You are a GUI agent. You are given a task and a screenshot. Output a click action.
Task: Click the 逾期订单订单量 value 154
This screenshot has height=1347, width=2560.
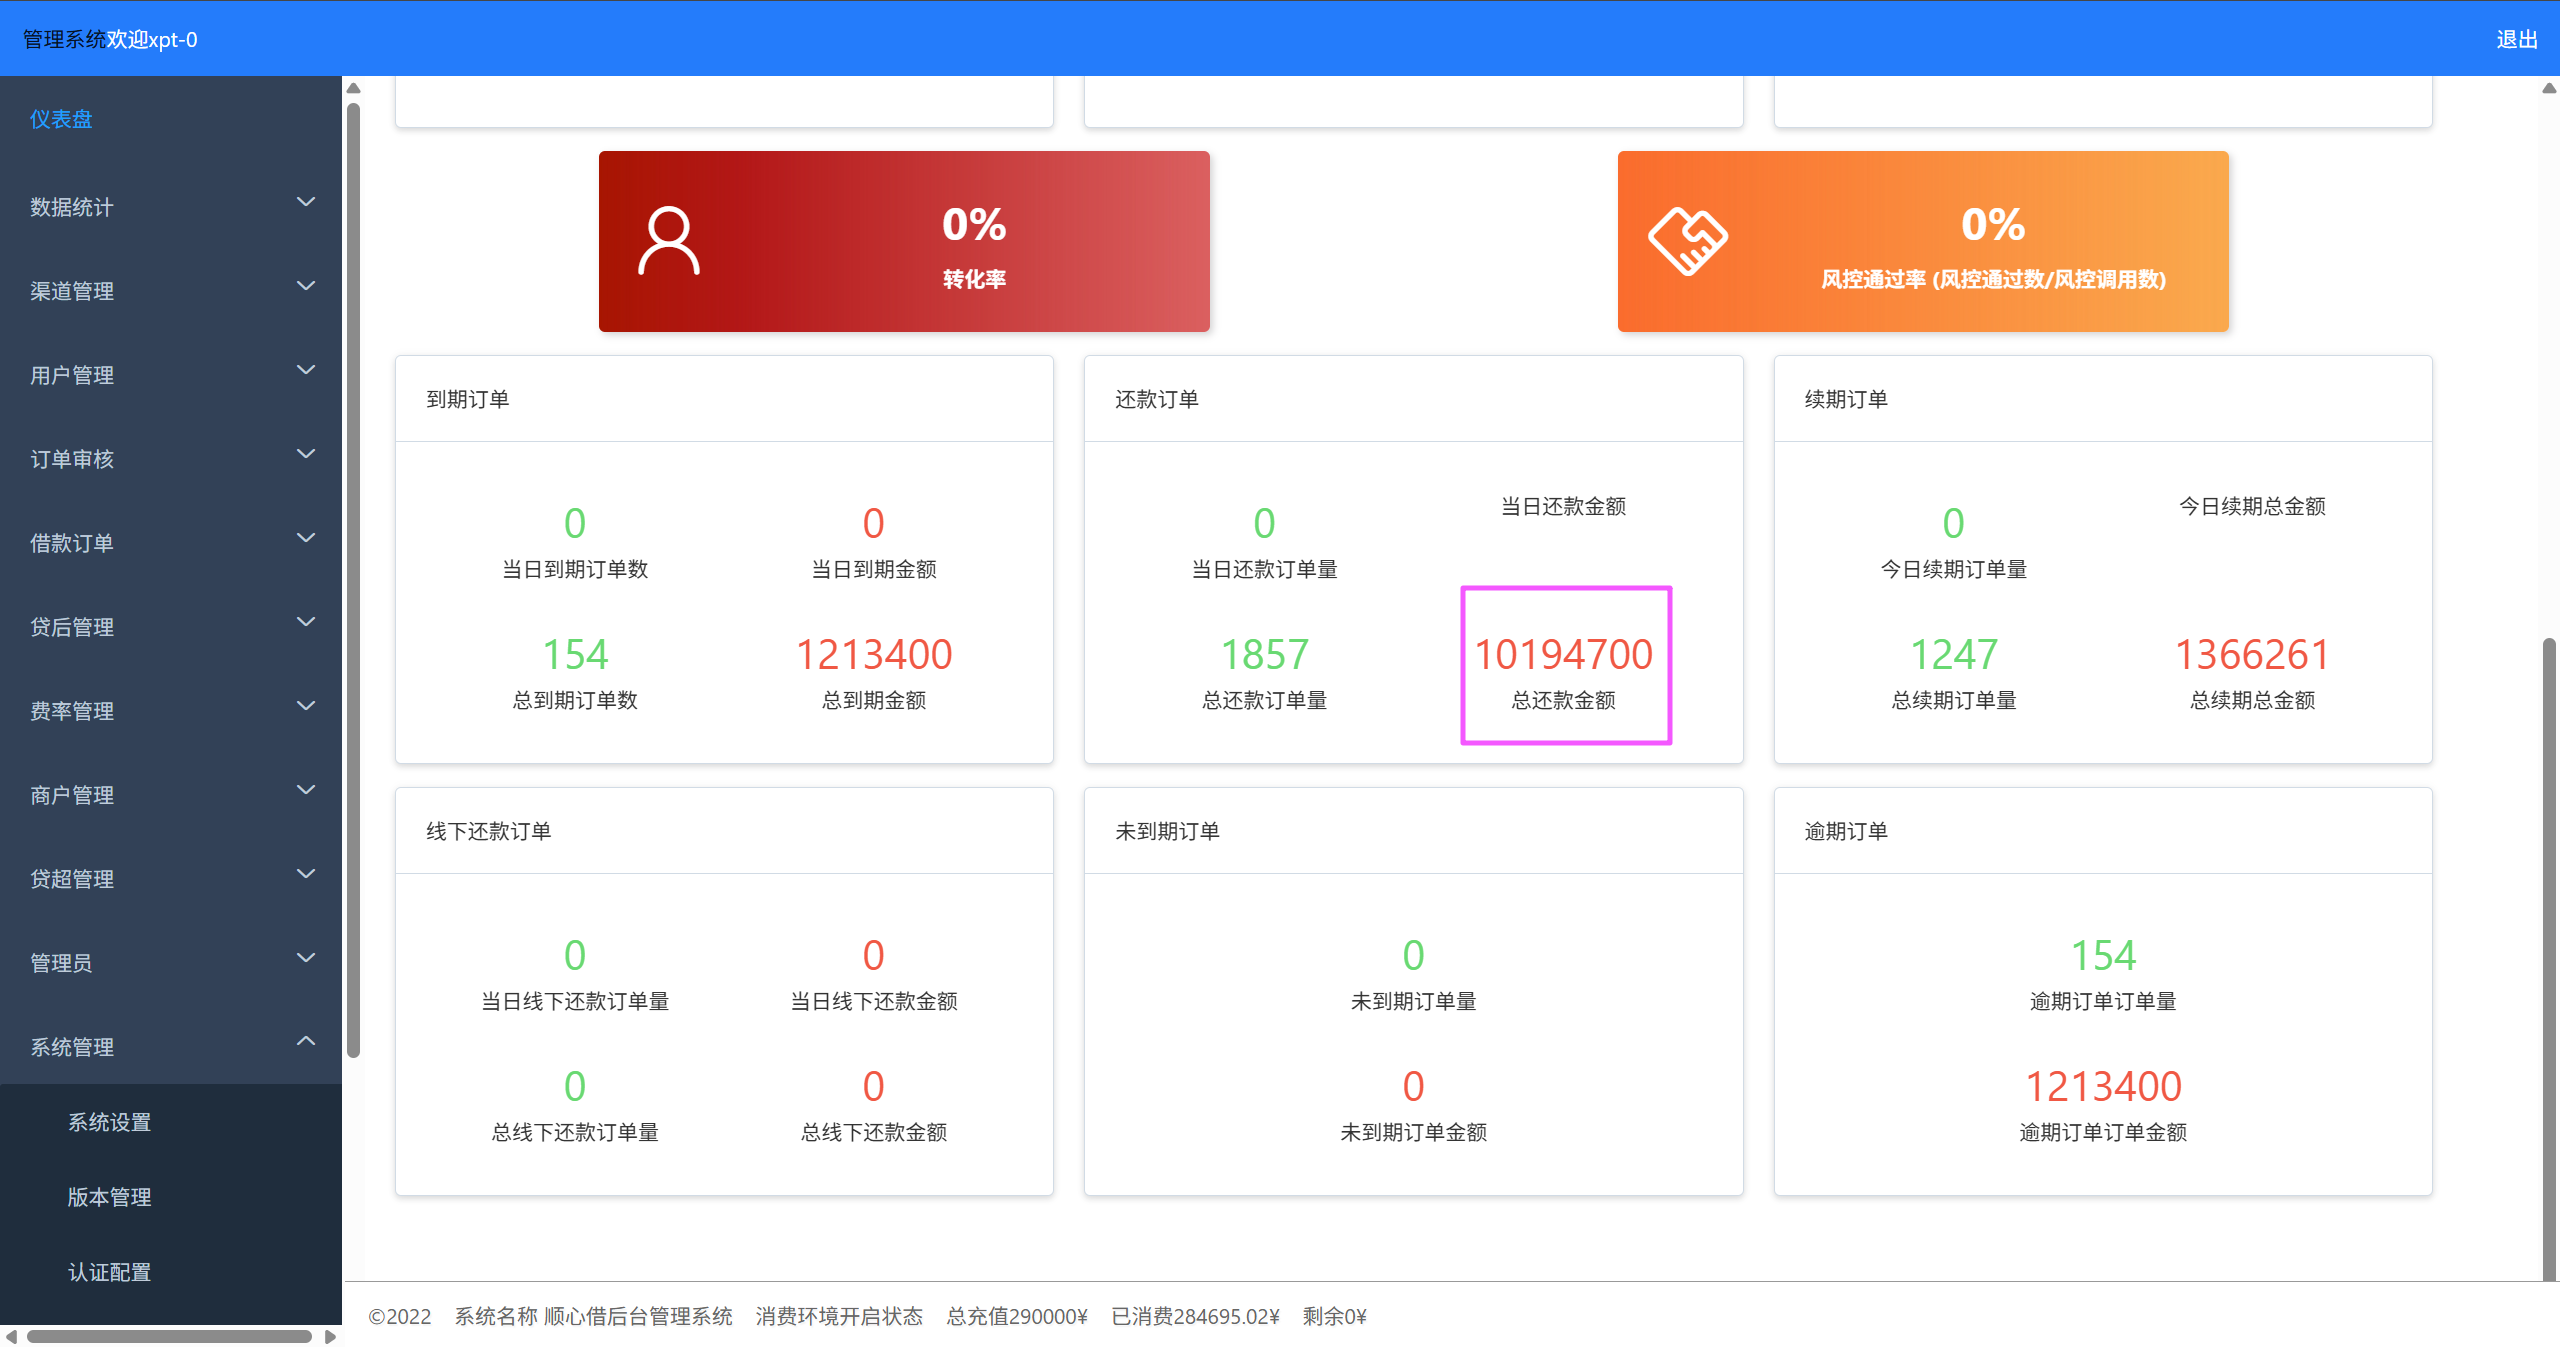[x=2103, y=955]
